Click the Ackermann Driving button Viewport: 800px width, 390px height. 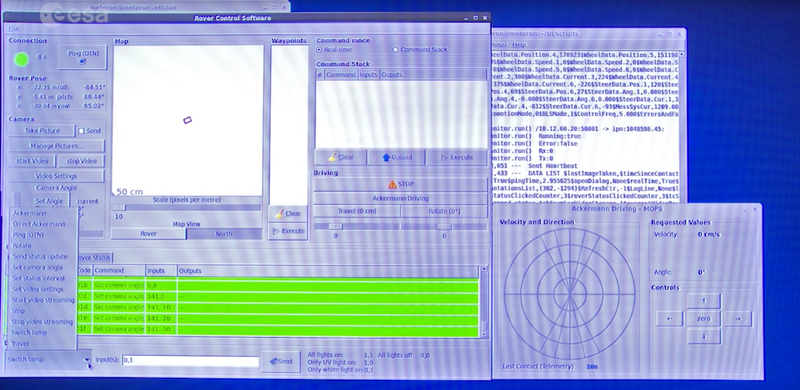click(401, 198)
